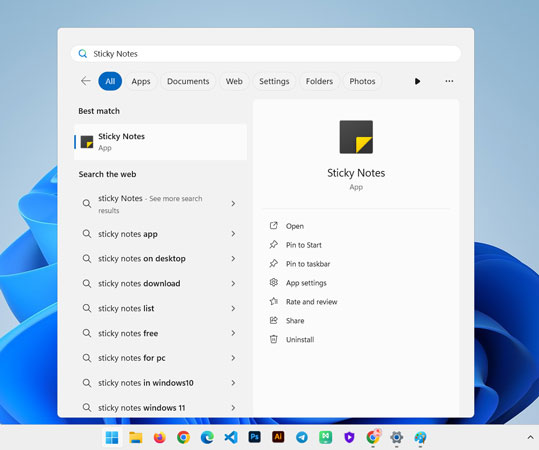The height and width of the screenshot is (450, 539).
Task: Expand chevron beside 'sticky notes for pc'
Action: pos(233,358)
